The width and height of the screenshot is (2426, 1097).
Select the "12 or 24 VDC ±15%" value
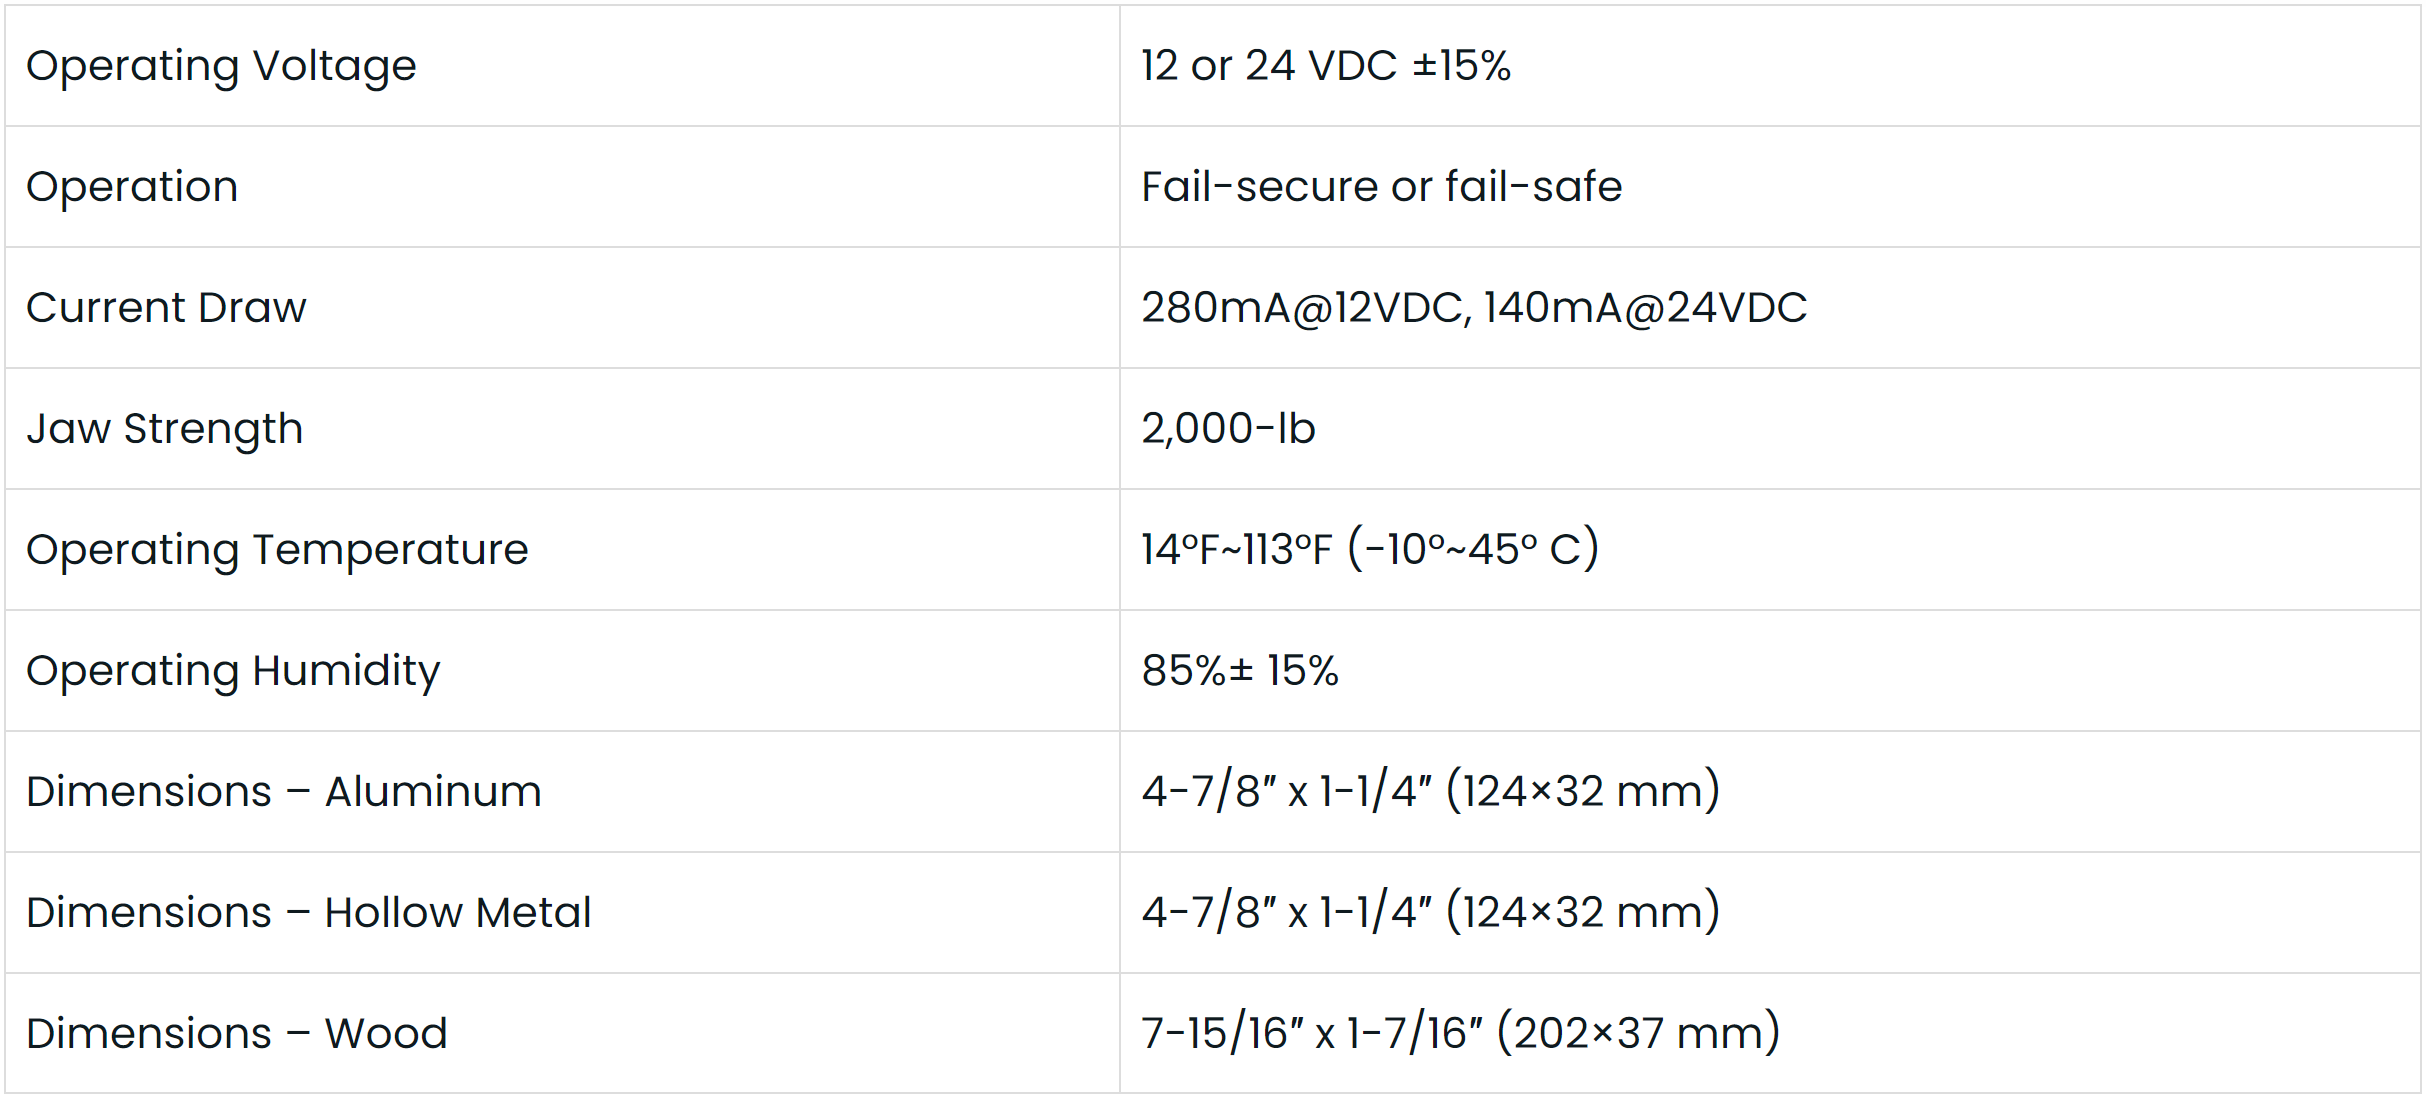1325,66
